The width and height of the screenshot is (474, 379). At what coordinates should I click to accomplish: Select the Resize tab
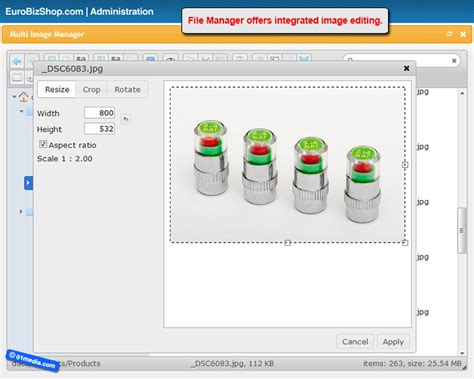(x=57, y=89)
